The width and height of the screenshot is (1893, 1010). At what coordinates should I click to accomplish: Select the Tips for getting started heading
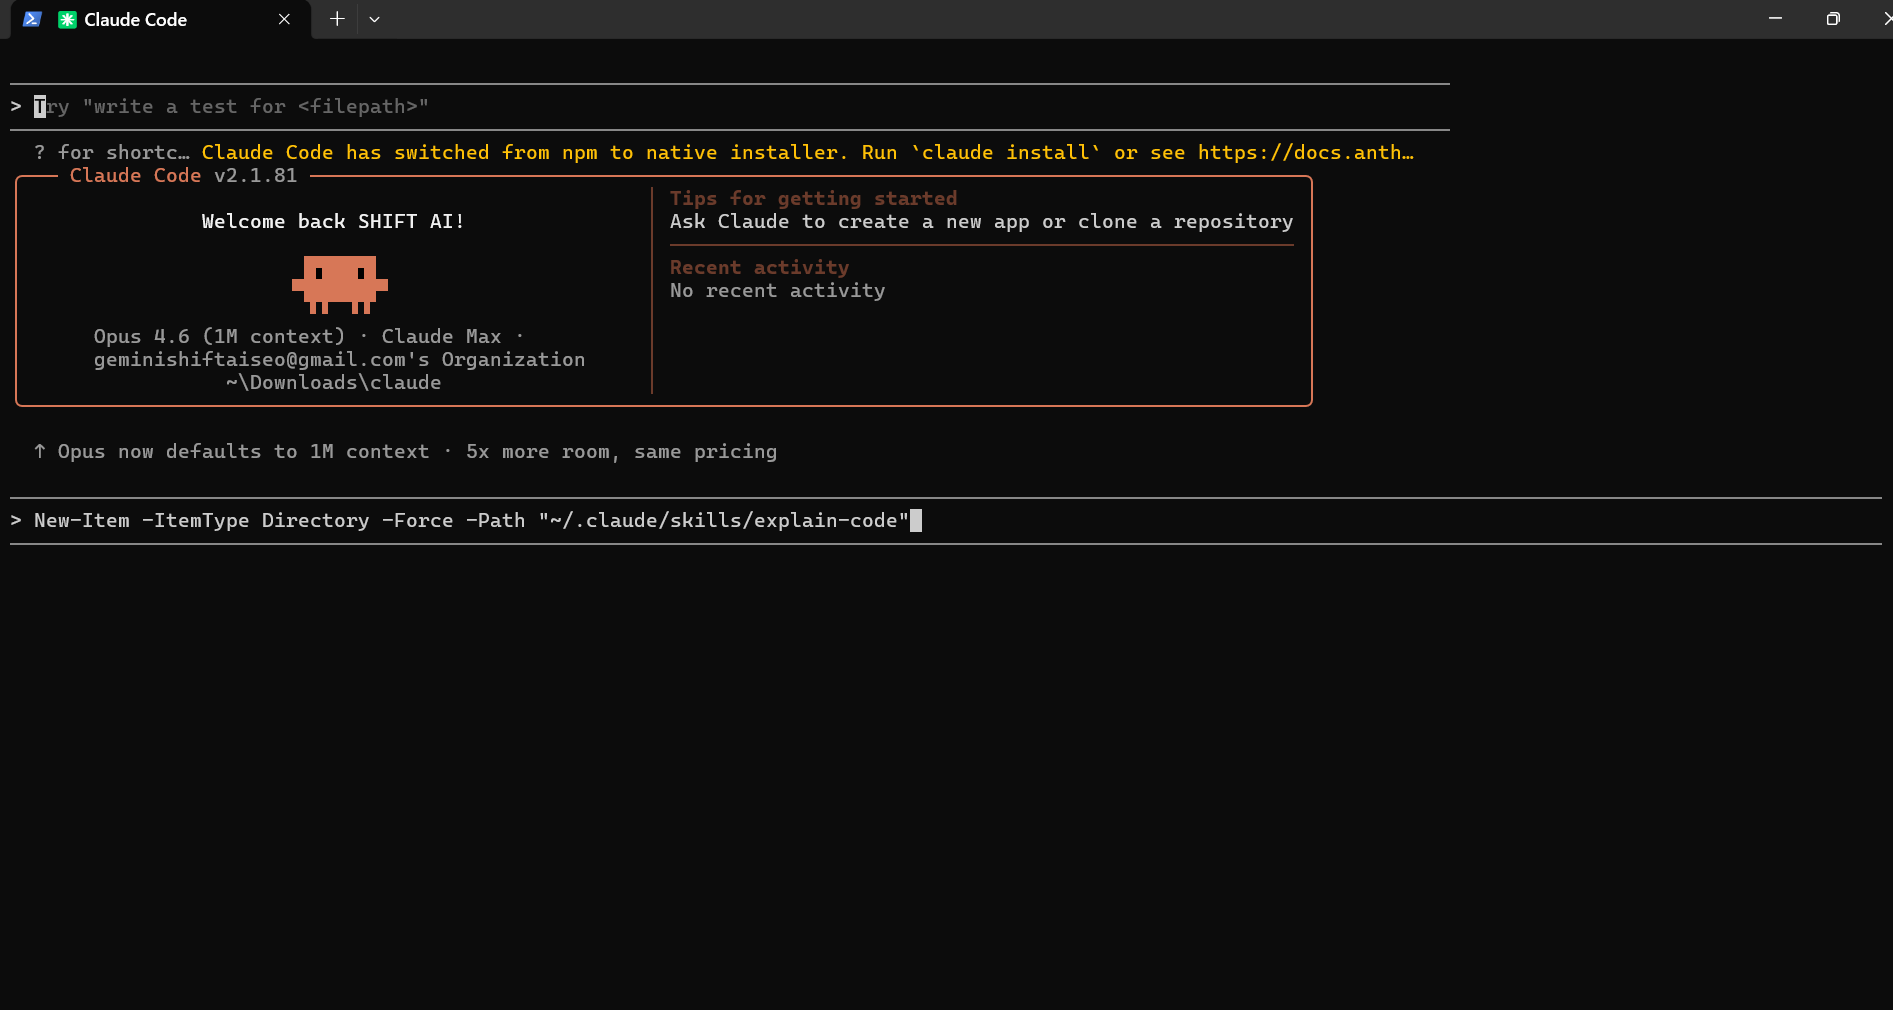[813, 198]
